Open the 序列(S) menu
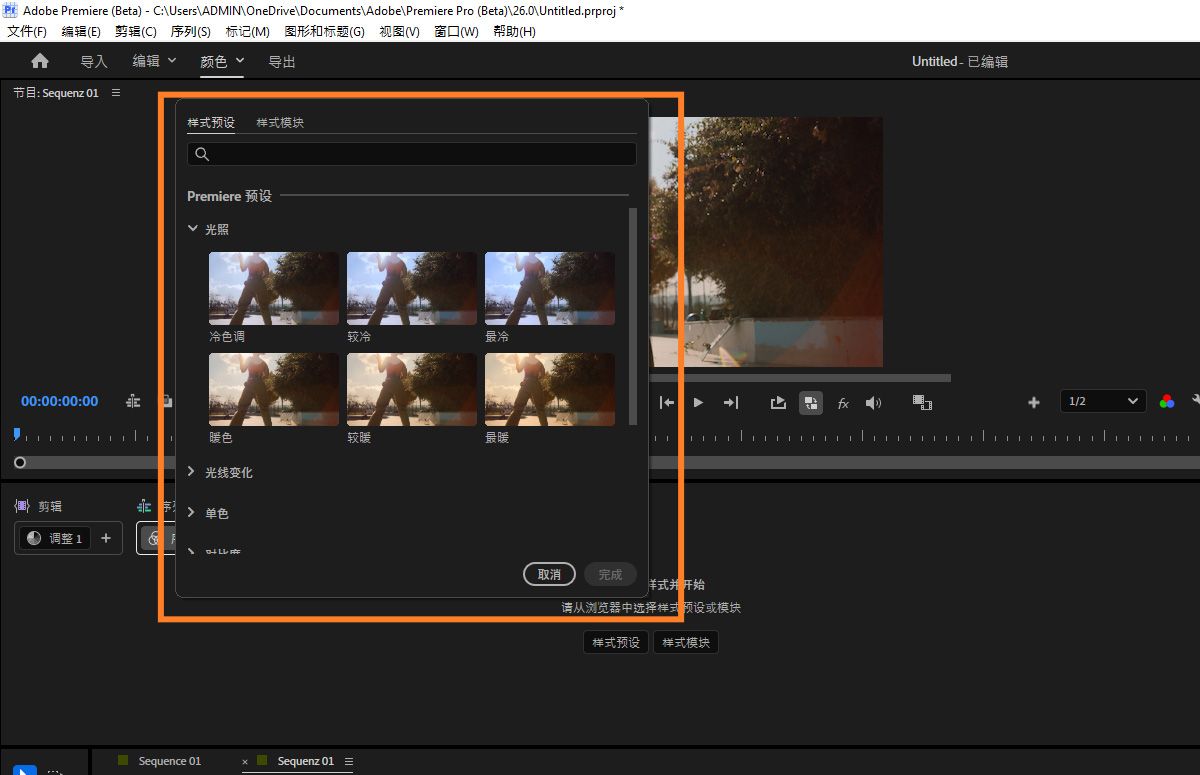The height and width of the screenshot is (775, 1200). (191, 31)
